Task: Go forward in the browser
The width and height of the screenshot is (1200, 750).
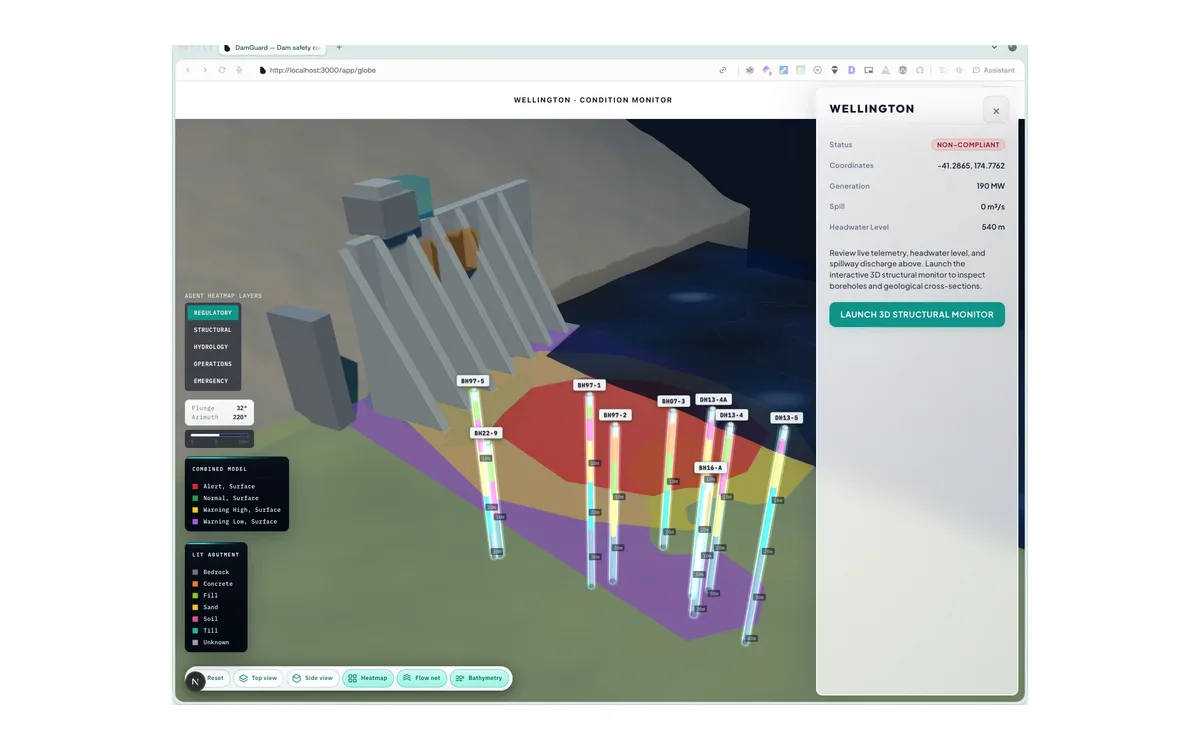Action: [205, 70]
